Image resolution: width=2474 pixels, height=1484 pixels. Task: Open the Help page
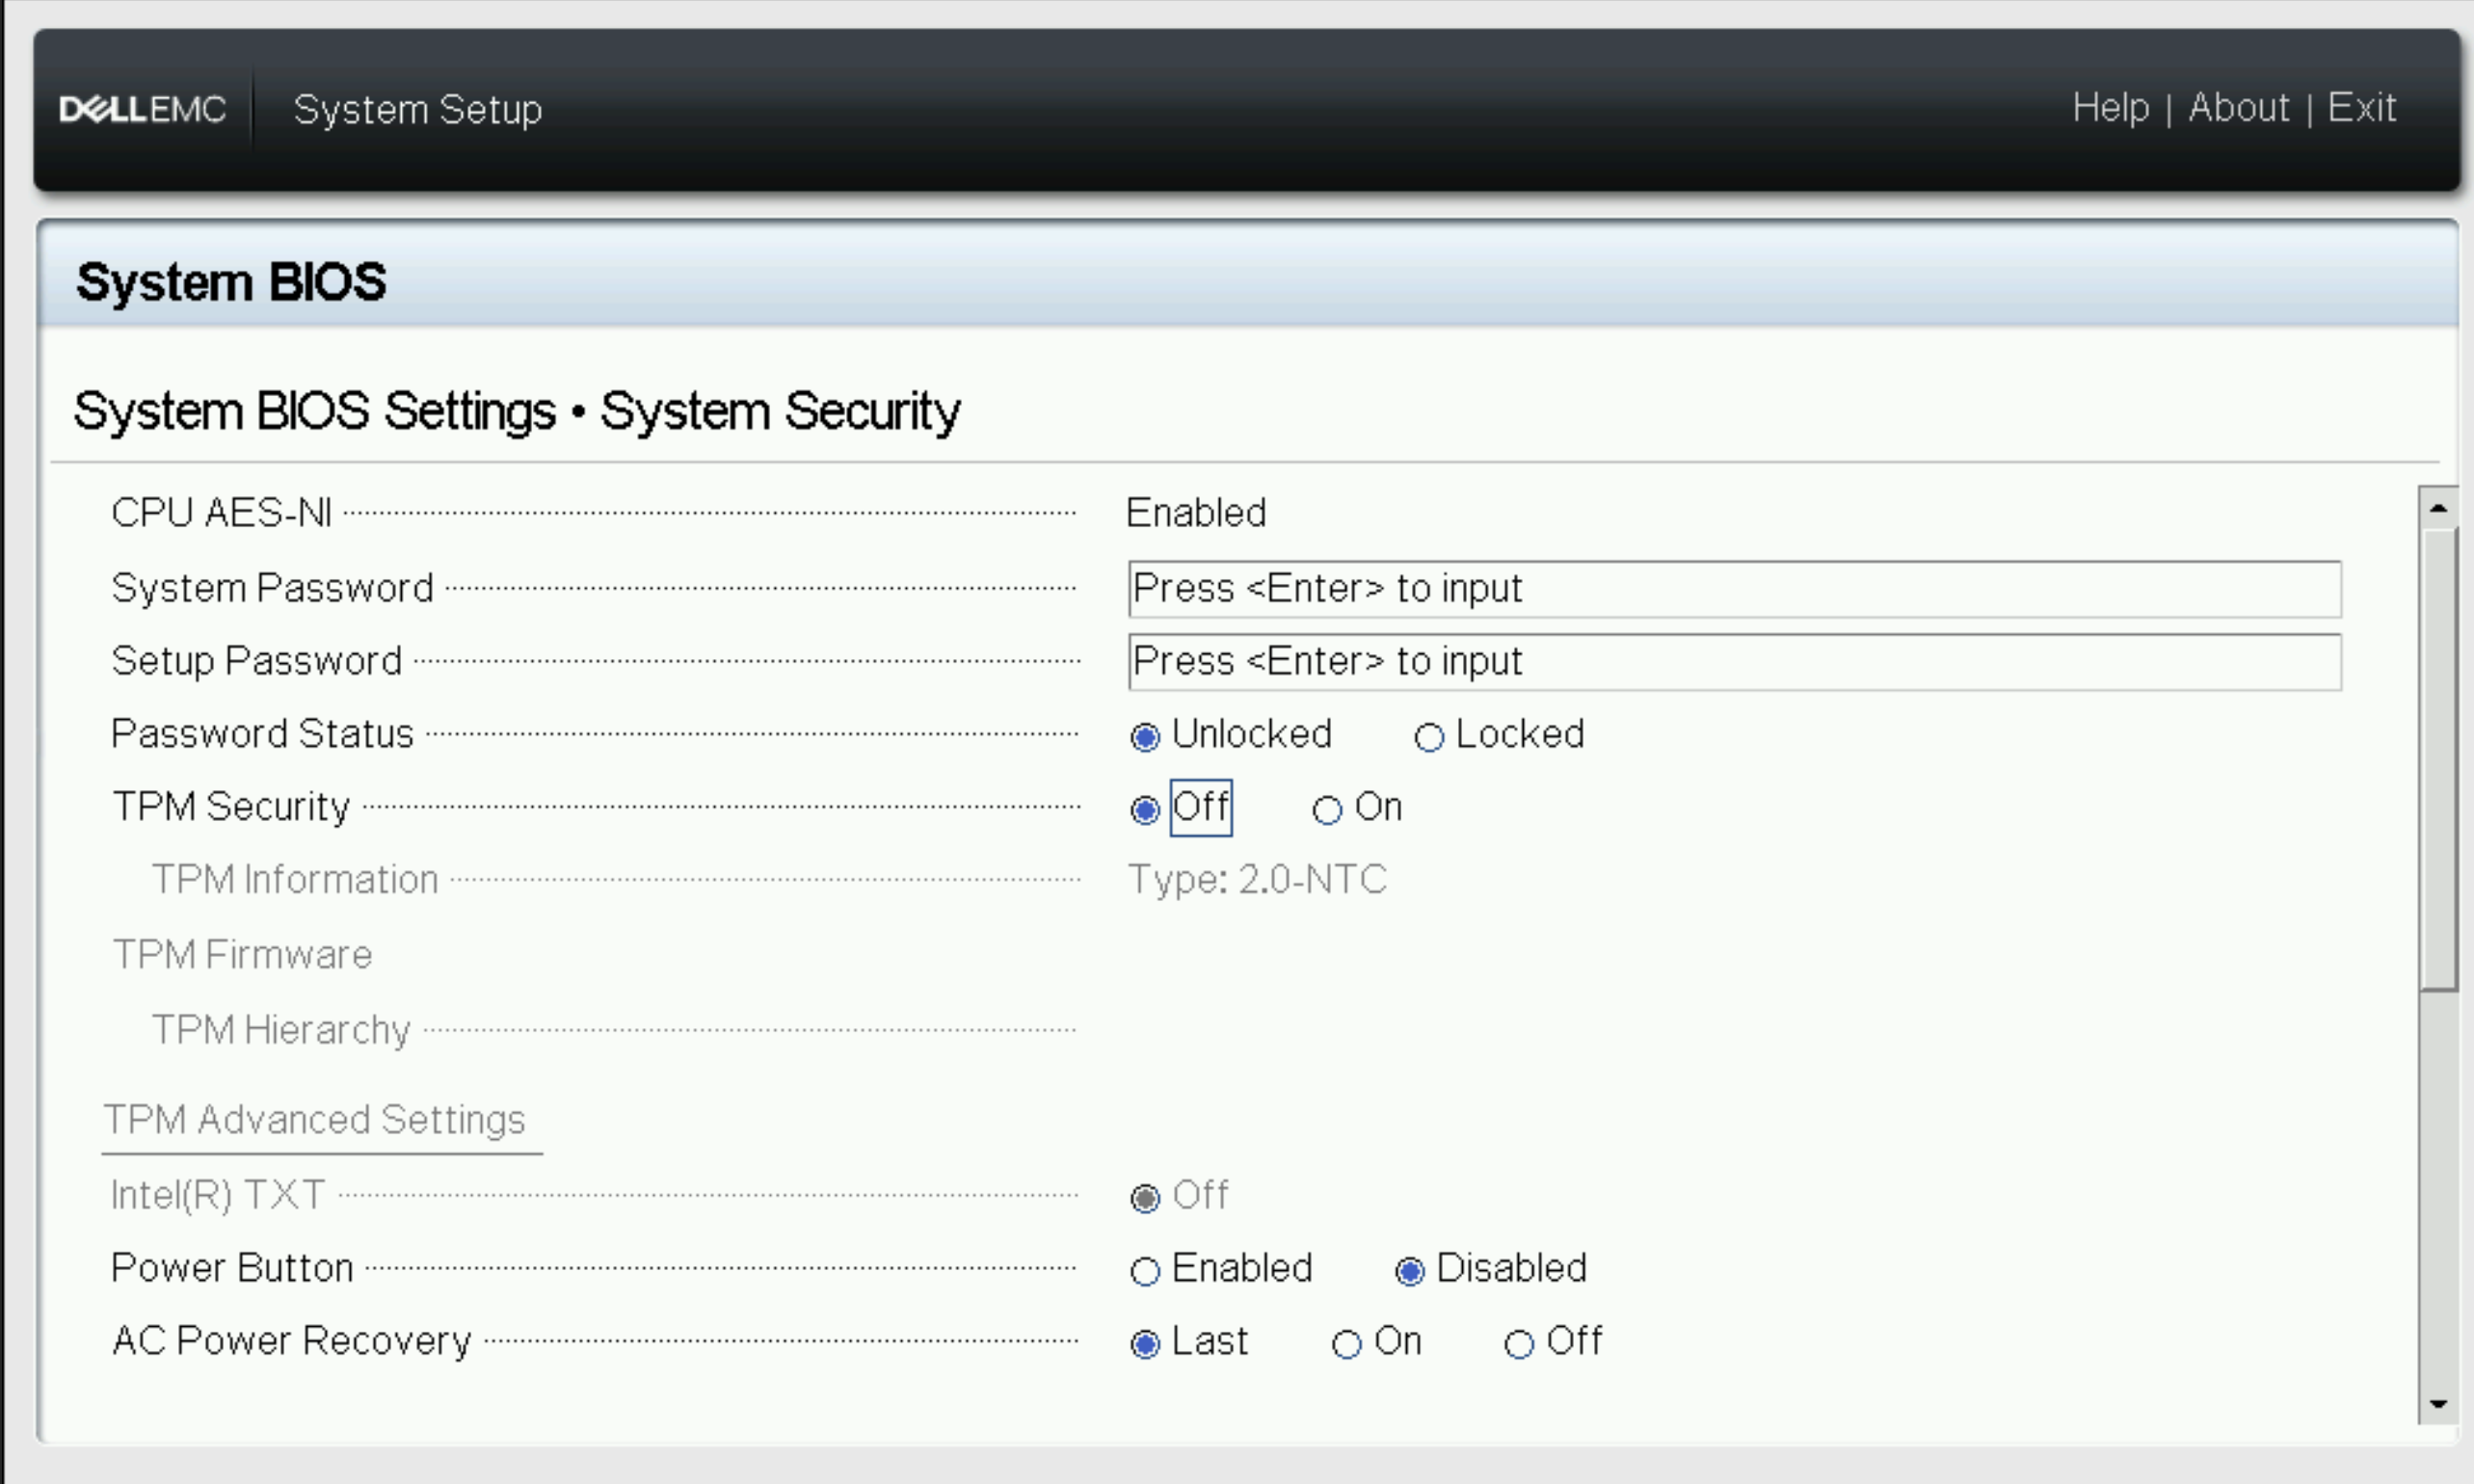click(2111, 107)
